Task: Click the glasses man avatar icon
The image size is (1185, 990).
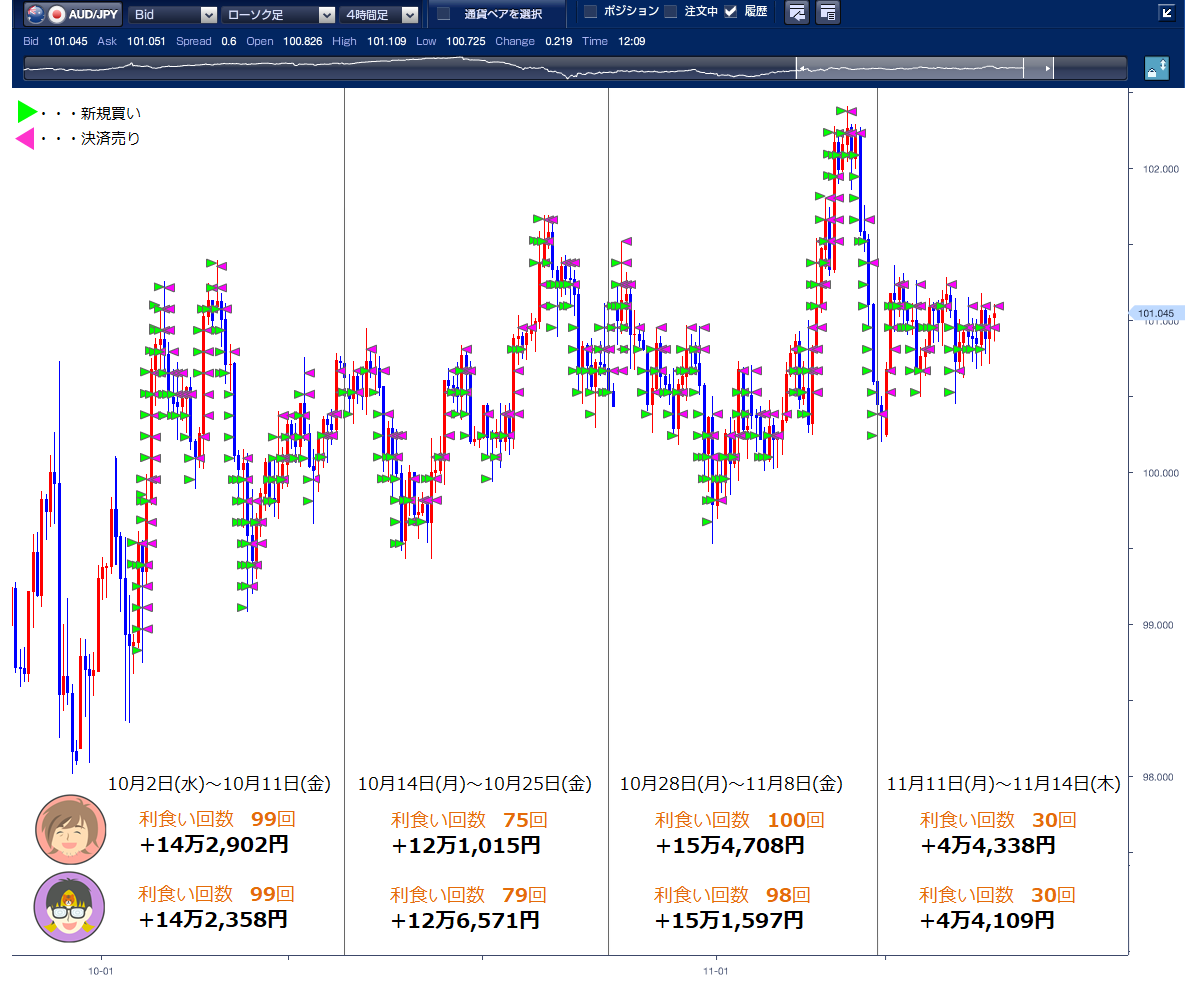Action: click(x=70, y=907)
